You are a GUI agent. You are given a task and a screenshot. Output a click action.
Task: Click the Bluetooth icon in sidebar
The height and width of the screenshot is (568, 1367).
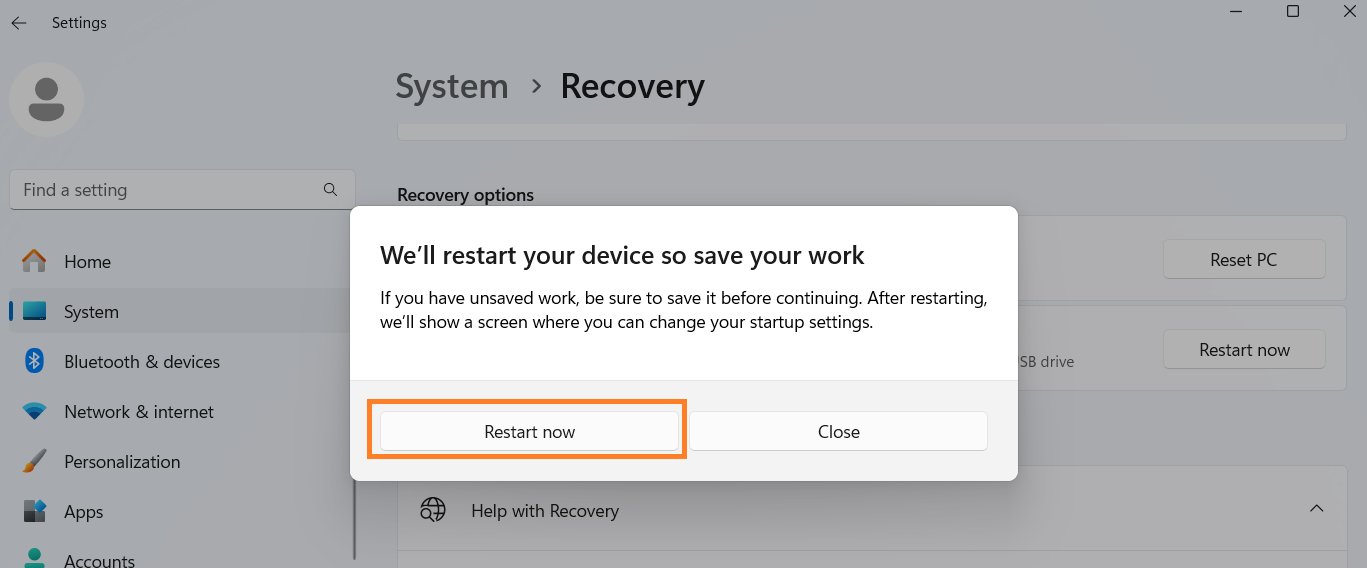[x=34, y=361]
